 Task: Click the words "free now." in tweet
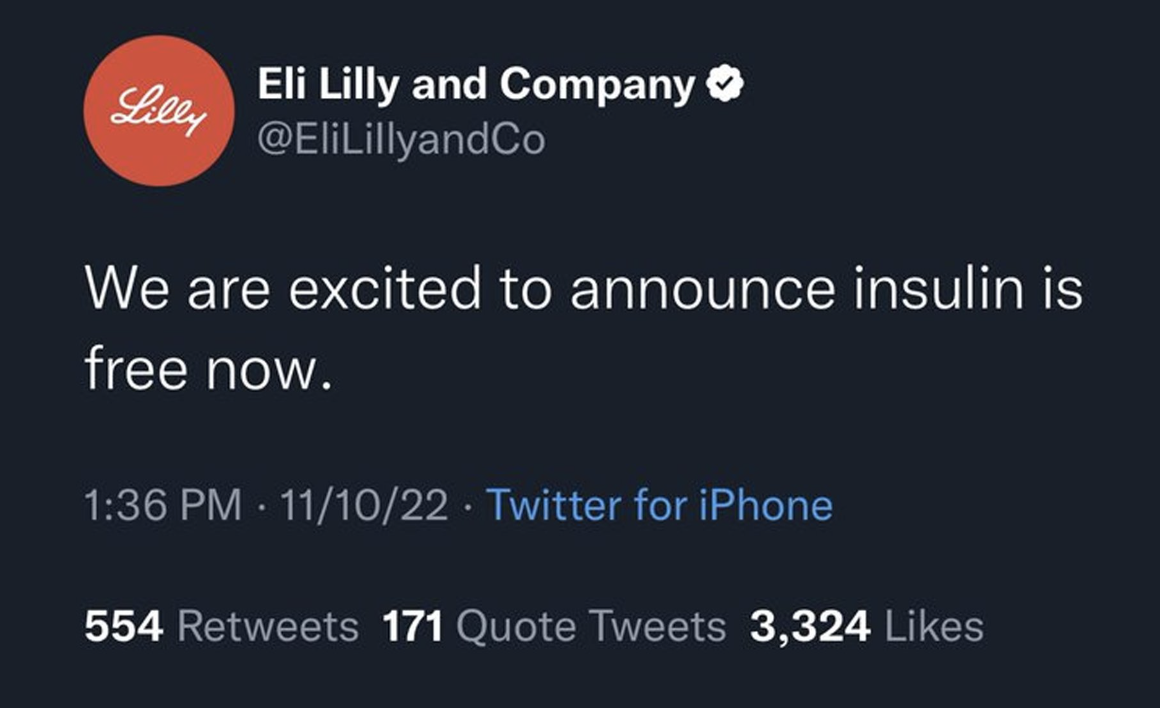click(209, 368)
